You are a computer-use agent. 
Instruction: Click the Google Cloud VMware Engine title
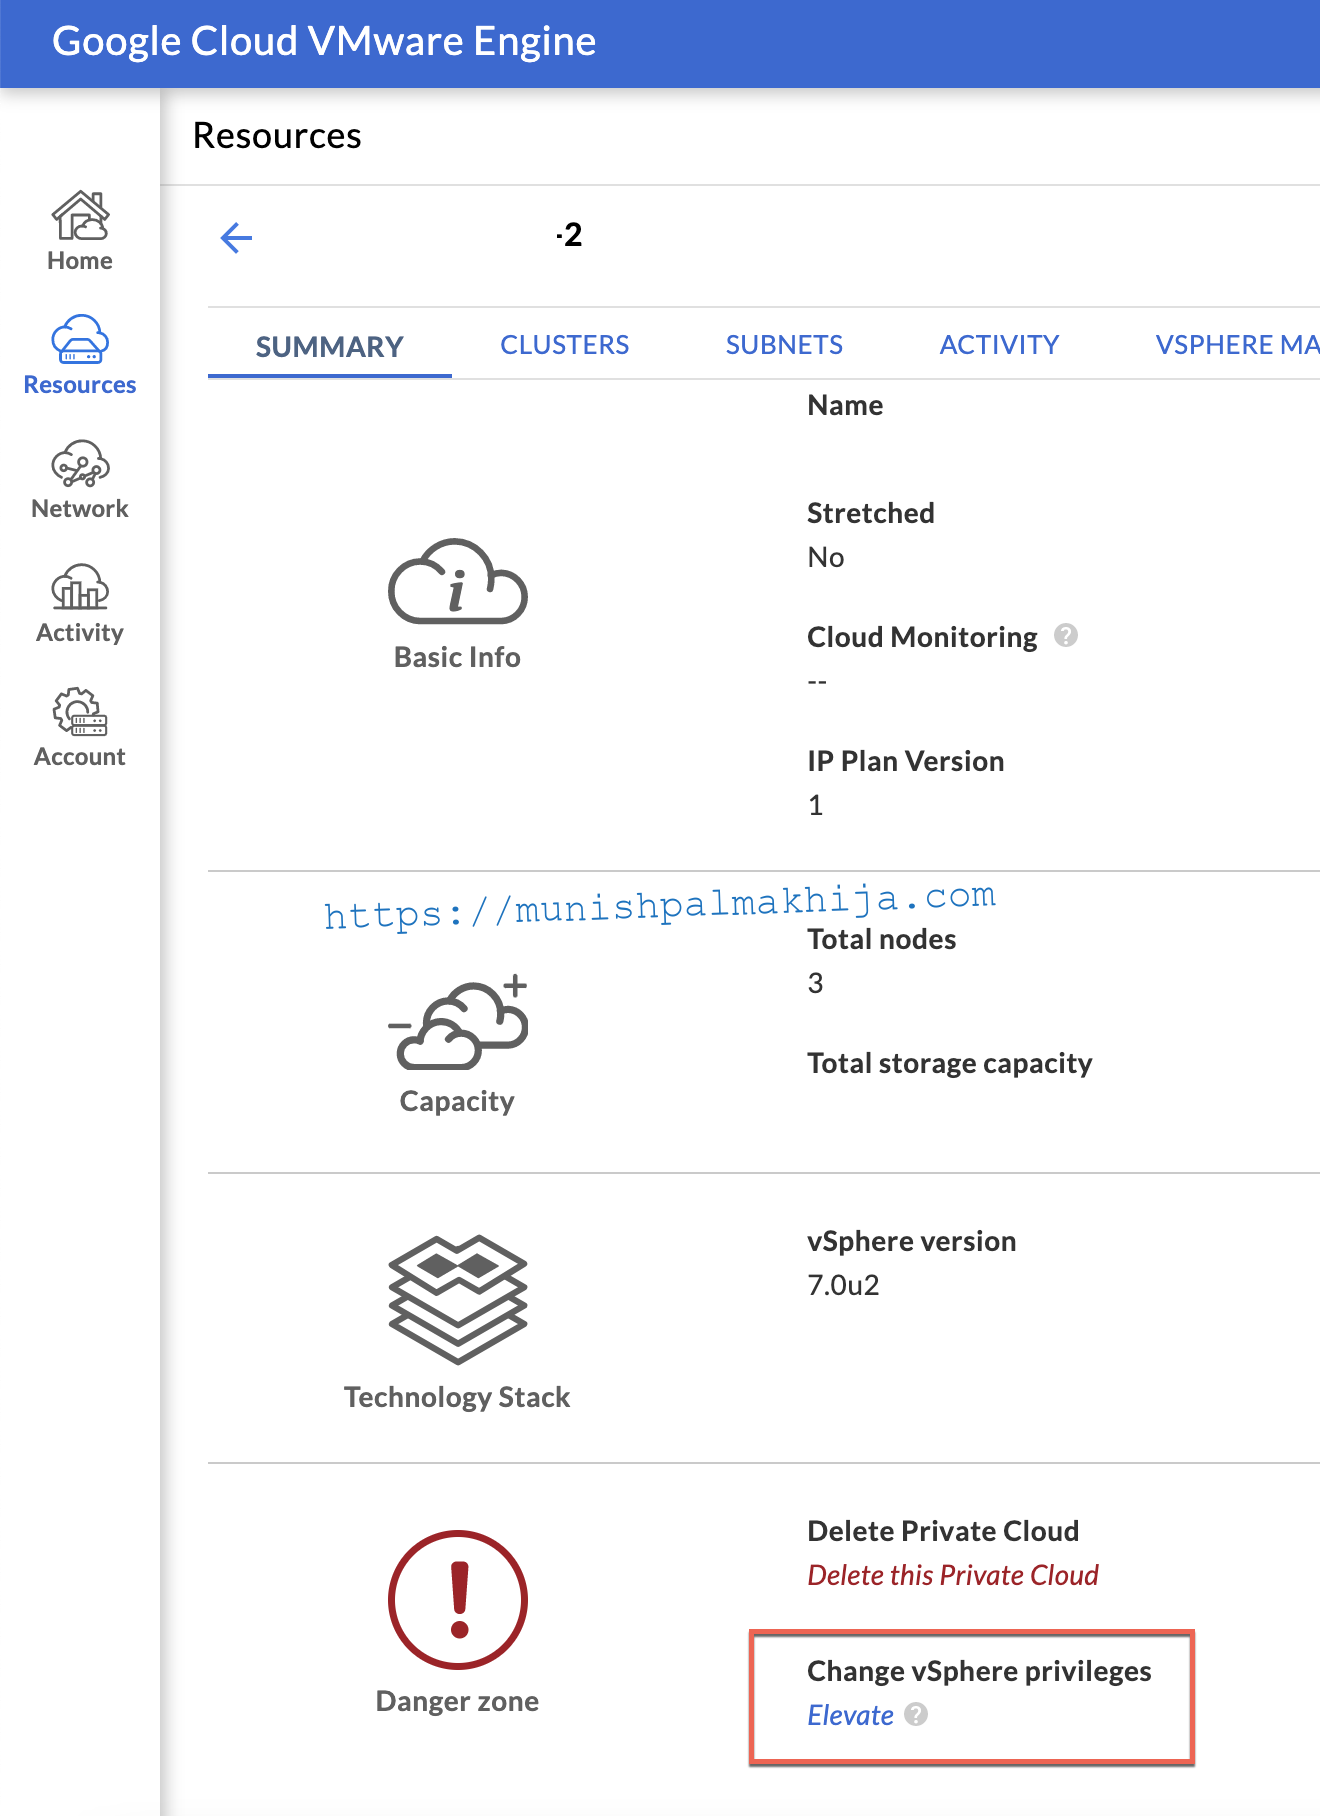tap(324, 42)
